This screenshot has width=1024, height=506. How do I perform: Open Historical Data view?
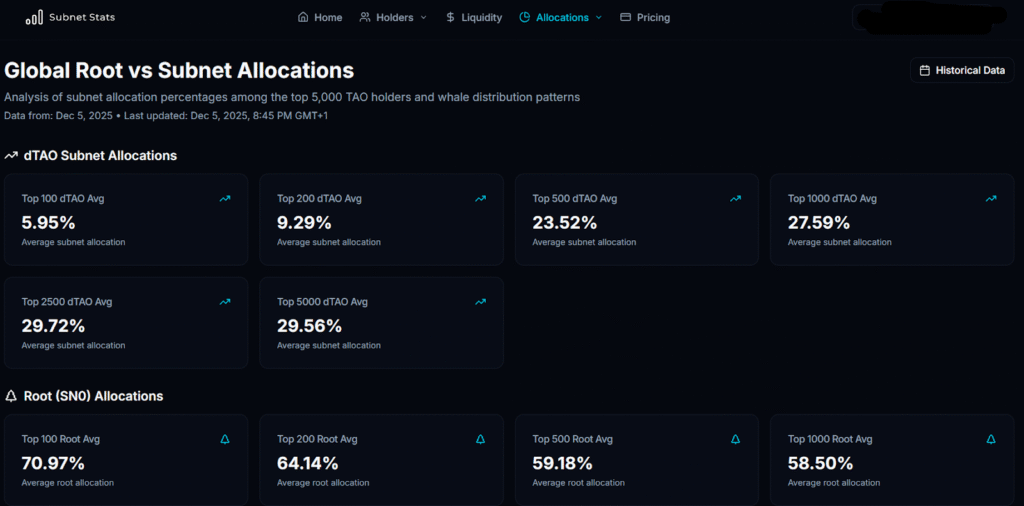(x=962, y=71)
